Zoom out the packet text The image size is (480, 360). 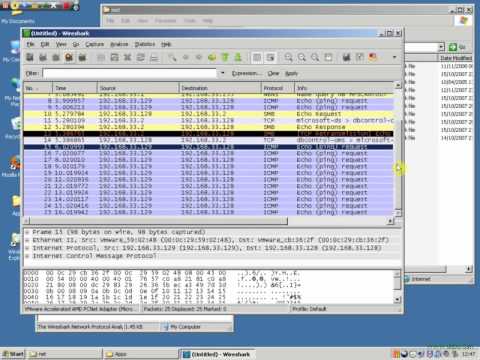click(302, 57)
